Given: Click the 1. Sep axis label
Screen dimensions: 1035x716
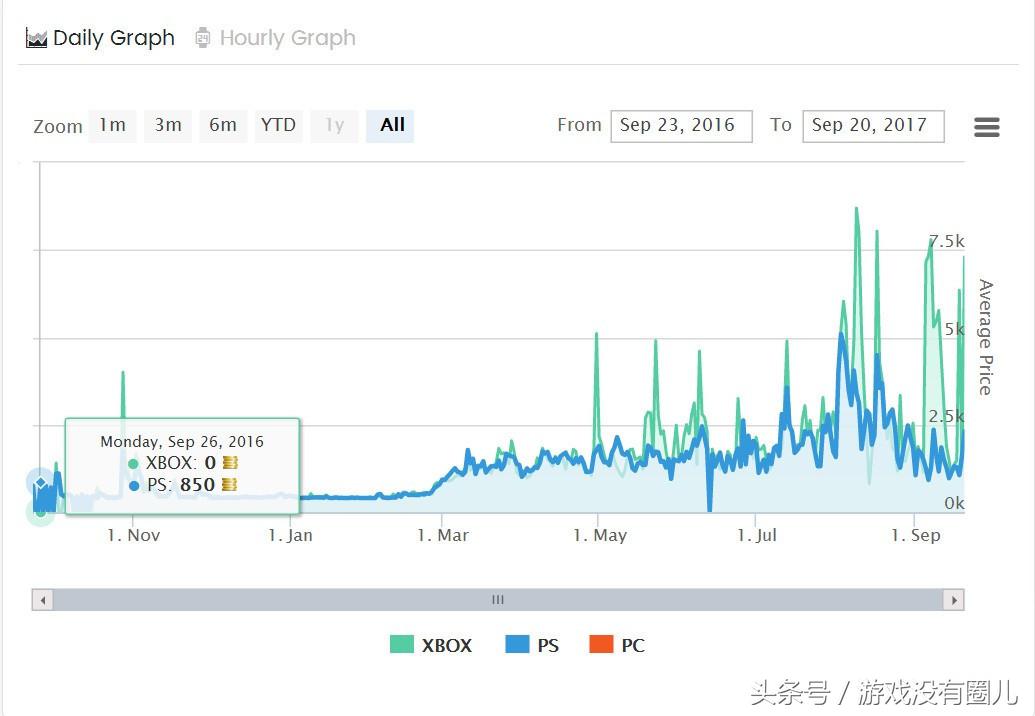Looking at the screenshot, I should coord(916,535).
